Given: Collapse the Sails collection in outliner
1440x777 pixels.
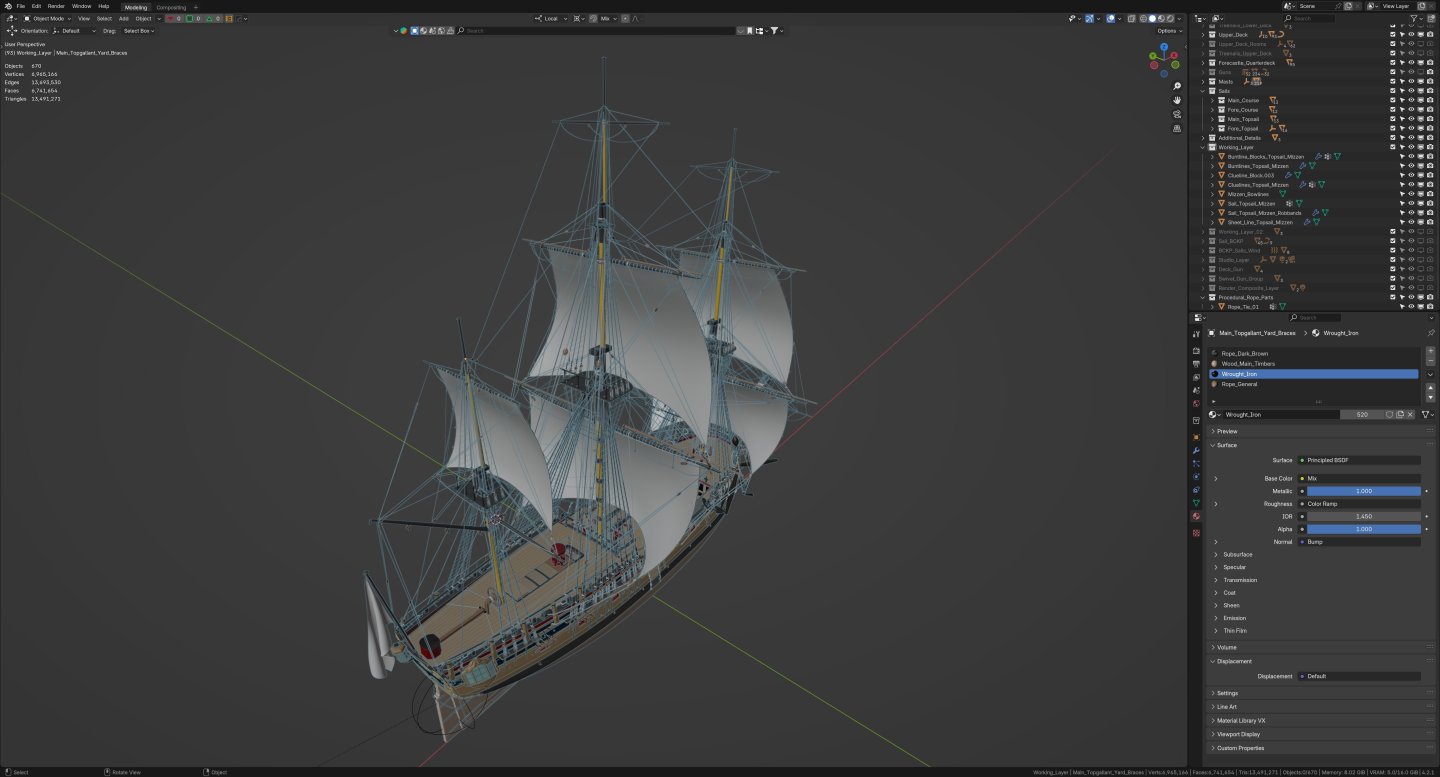Looking at the screenshot, I should 1203,91.
